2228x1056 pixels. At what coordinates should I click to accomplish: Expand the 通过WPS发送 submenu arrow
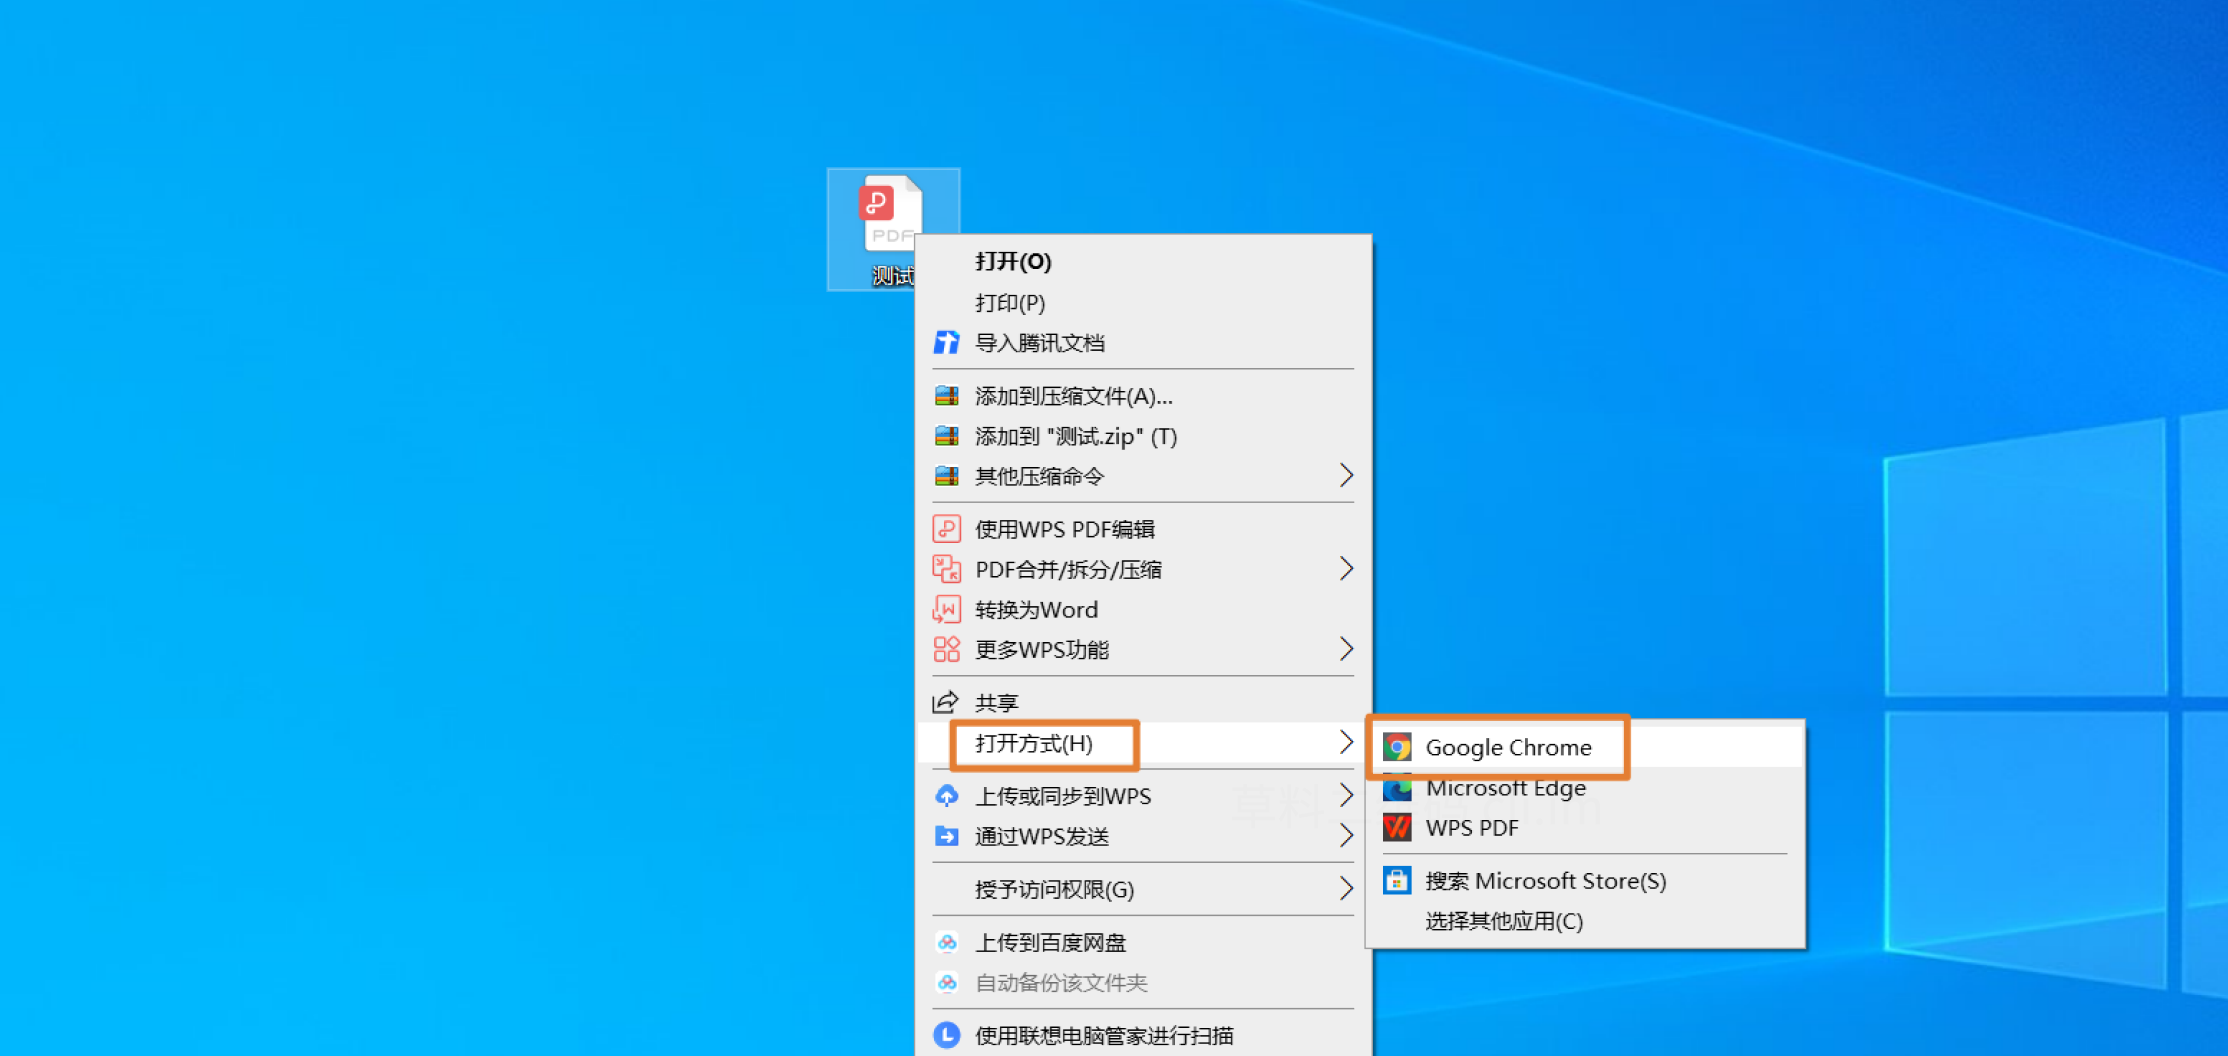[1346, 835]
